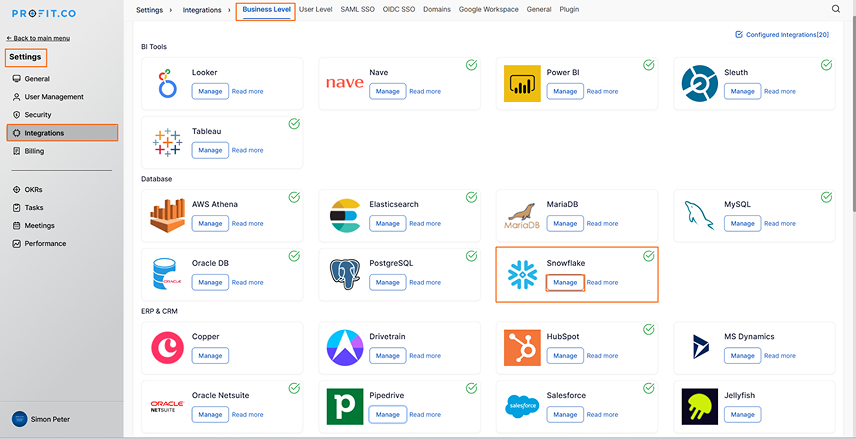Click the Drivetrain logo
This screenshot has height=439, width=856.
coord(344,348)
